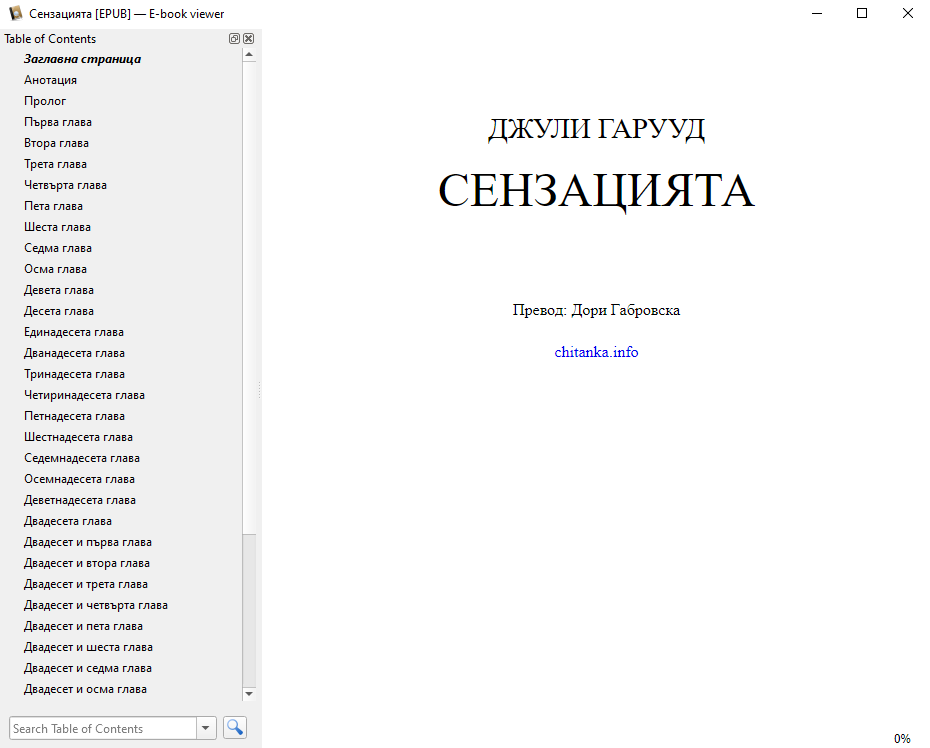This screenshot has width=930, height=748.
Task: Select 'Двадесет и четвърта глава'
Action: tap(96, 605)
